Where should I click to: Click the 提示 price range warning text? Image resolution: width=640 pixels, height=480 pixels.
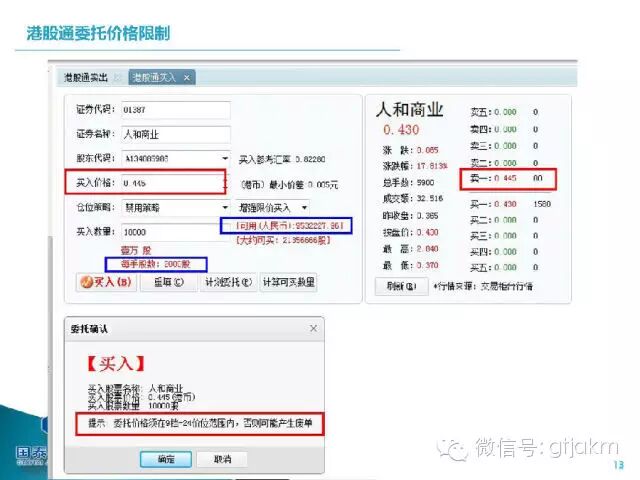click(200, 423)
